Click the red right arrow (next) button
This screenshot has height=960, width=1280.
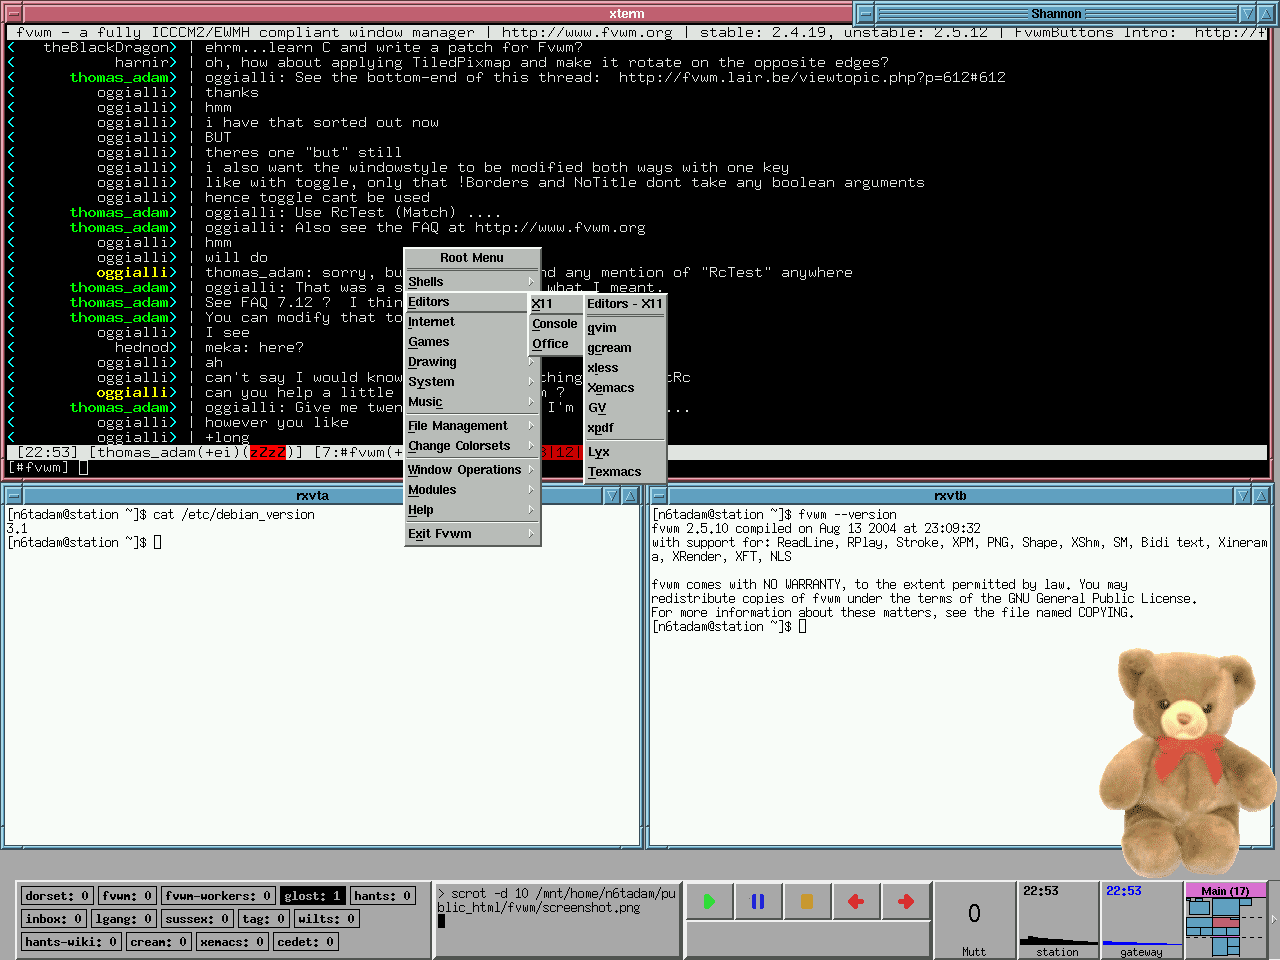(906, 901)
